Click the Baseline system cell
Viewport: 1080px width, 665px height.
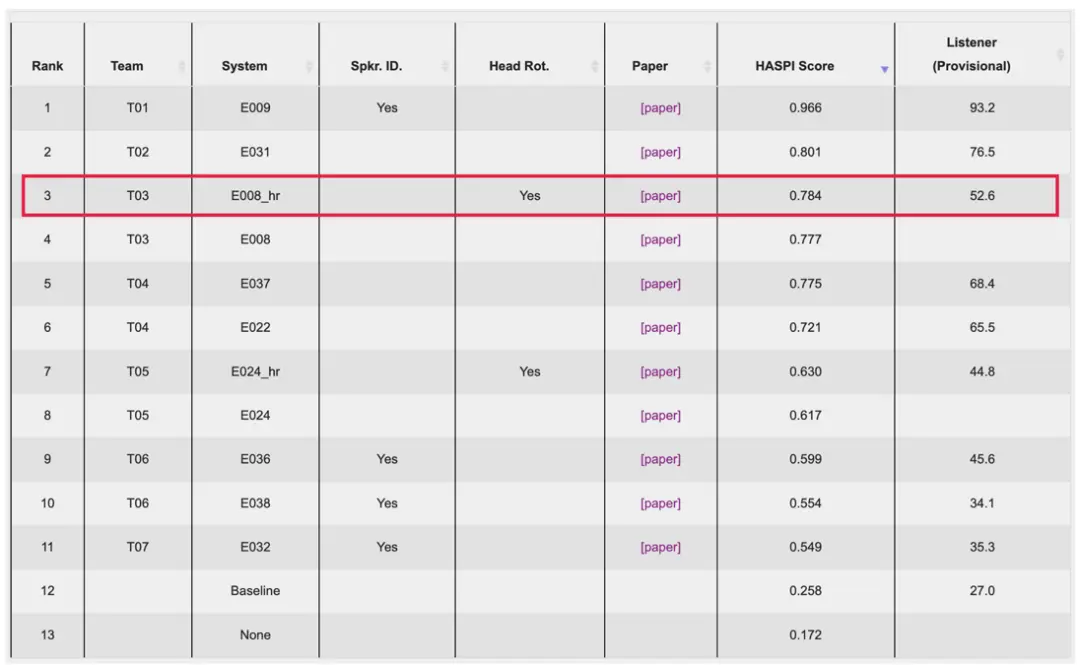[255, 591]
